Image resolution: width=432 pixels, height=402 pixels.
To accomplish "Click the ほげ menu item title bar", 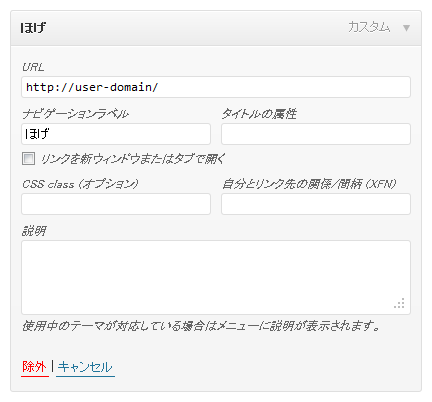I will (x=216, y=28).
